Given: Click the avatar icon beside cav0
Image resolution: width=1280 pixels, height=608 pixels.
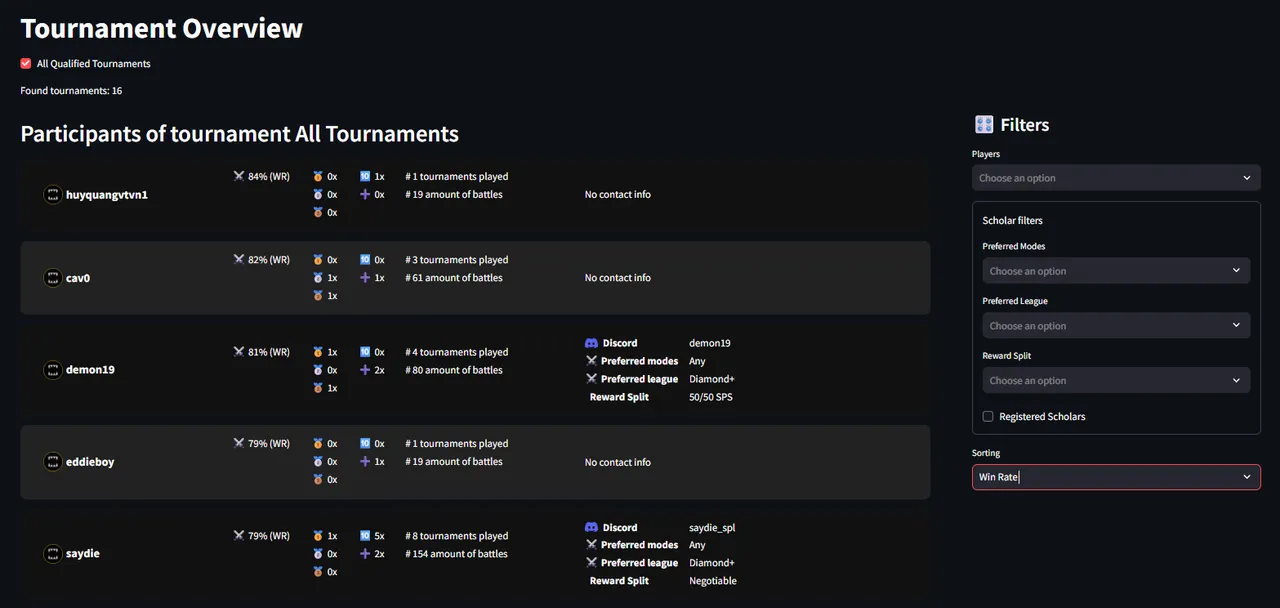Looking at the screenshot, I should [x=53, y=278].
